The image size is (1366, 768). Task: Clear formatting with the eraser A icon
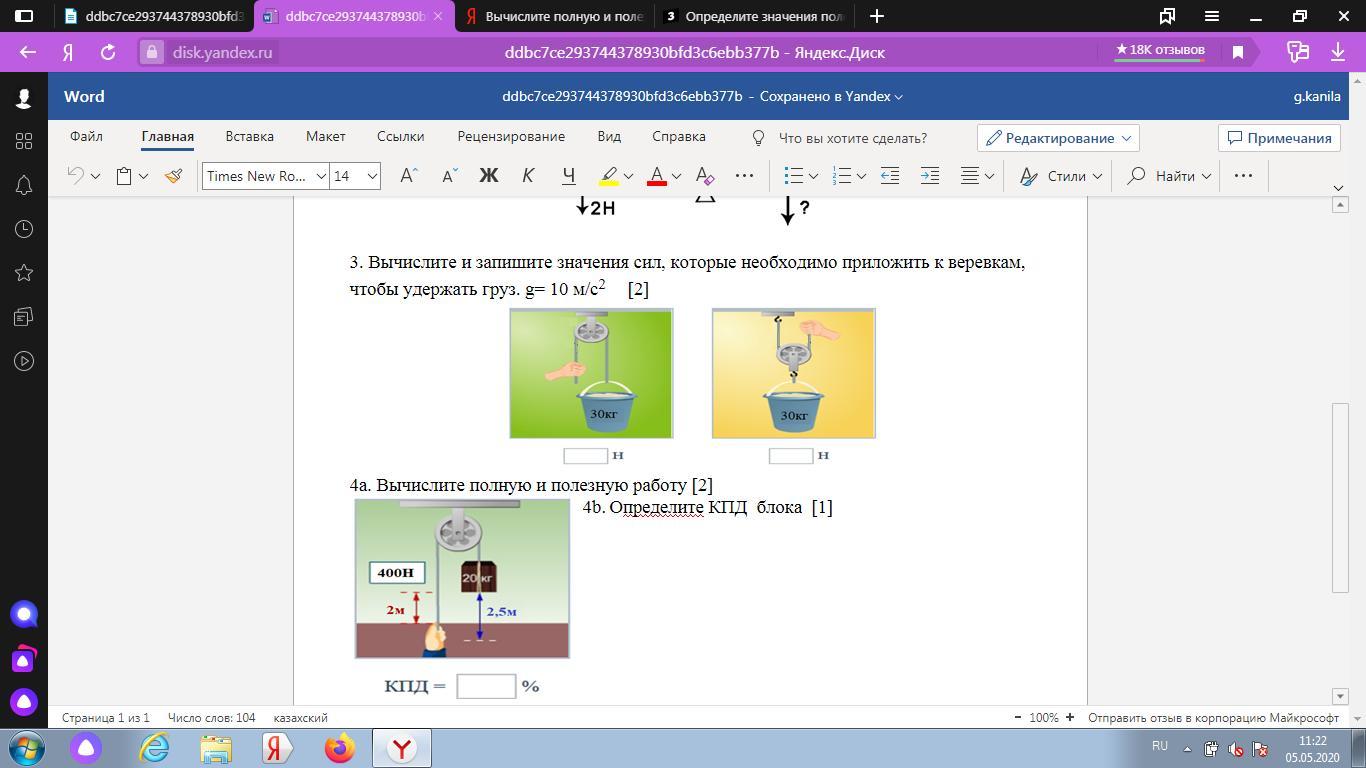(705, 176)
